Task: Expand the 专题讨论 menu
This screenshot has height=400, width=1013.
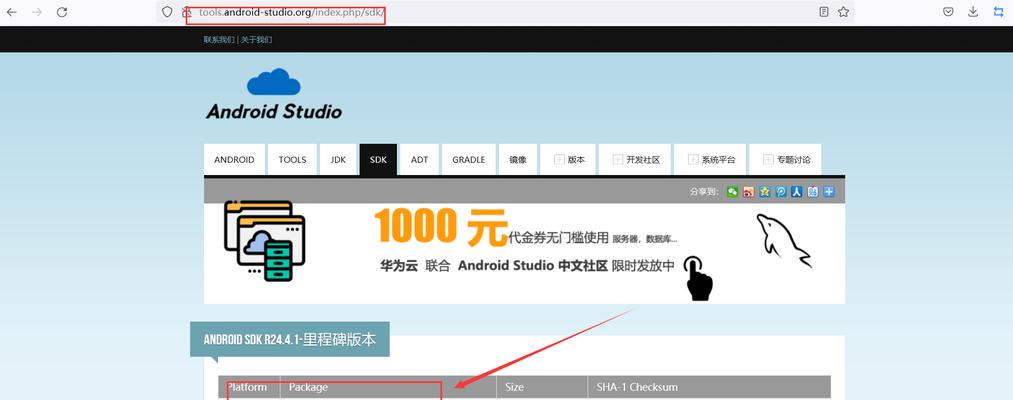Action: tap(785, 160)
